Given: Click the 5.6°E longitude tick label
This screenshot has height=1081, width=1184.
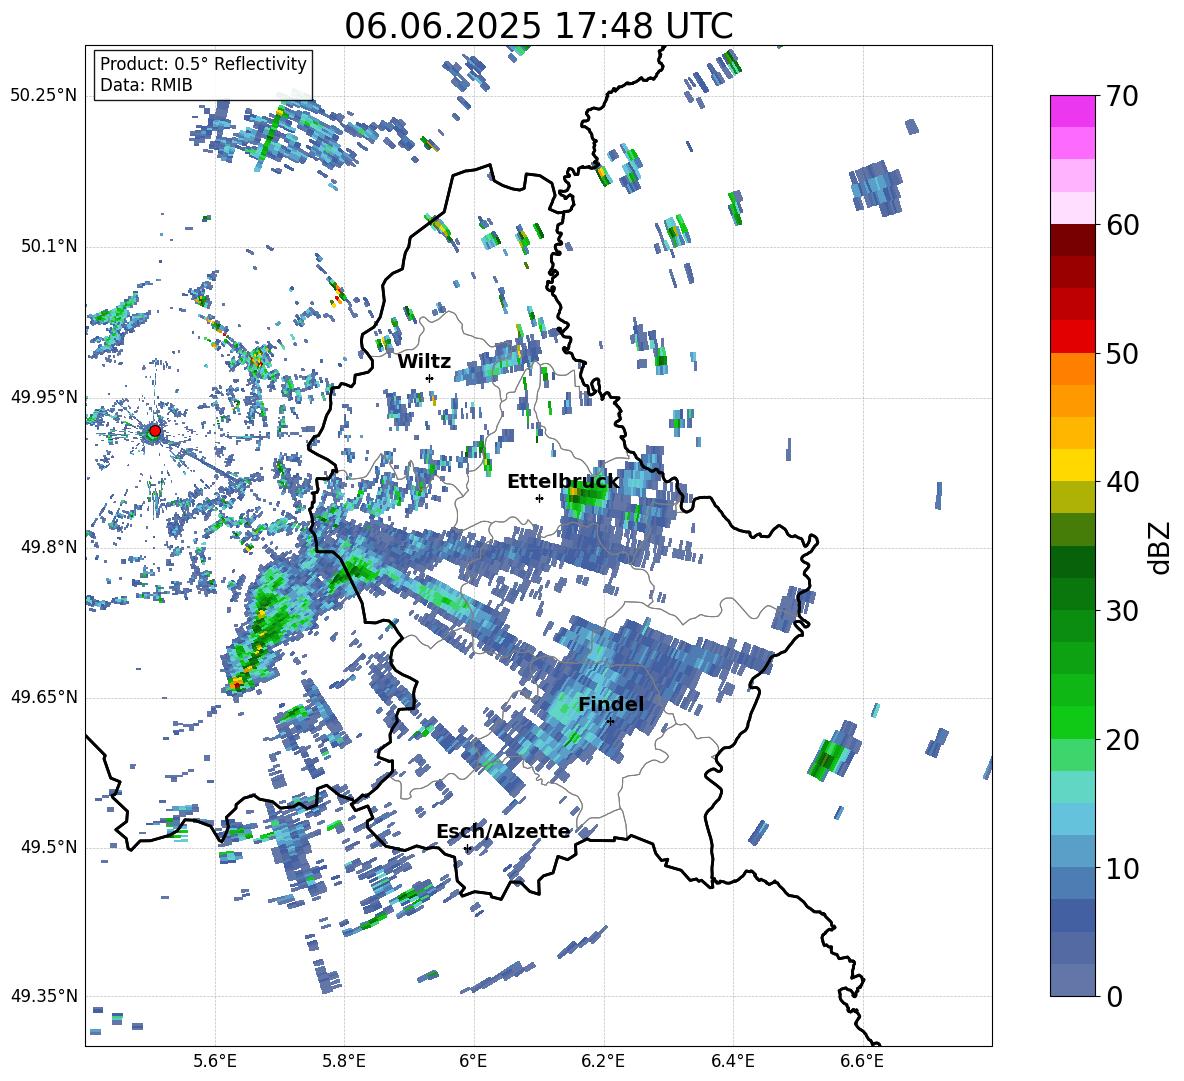Looking at the screenshot, I should tap(215, 1061).
